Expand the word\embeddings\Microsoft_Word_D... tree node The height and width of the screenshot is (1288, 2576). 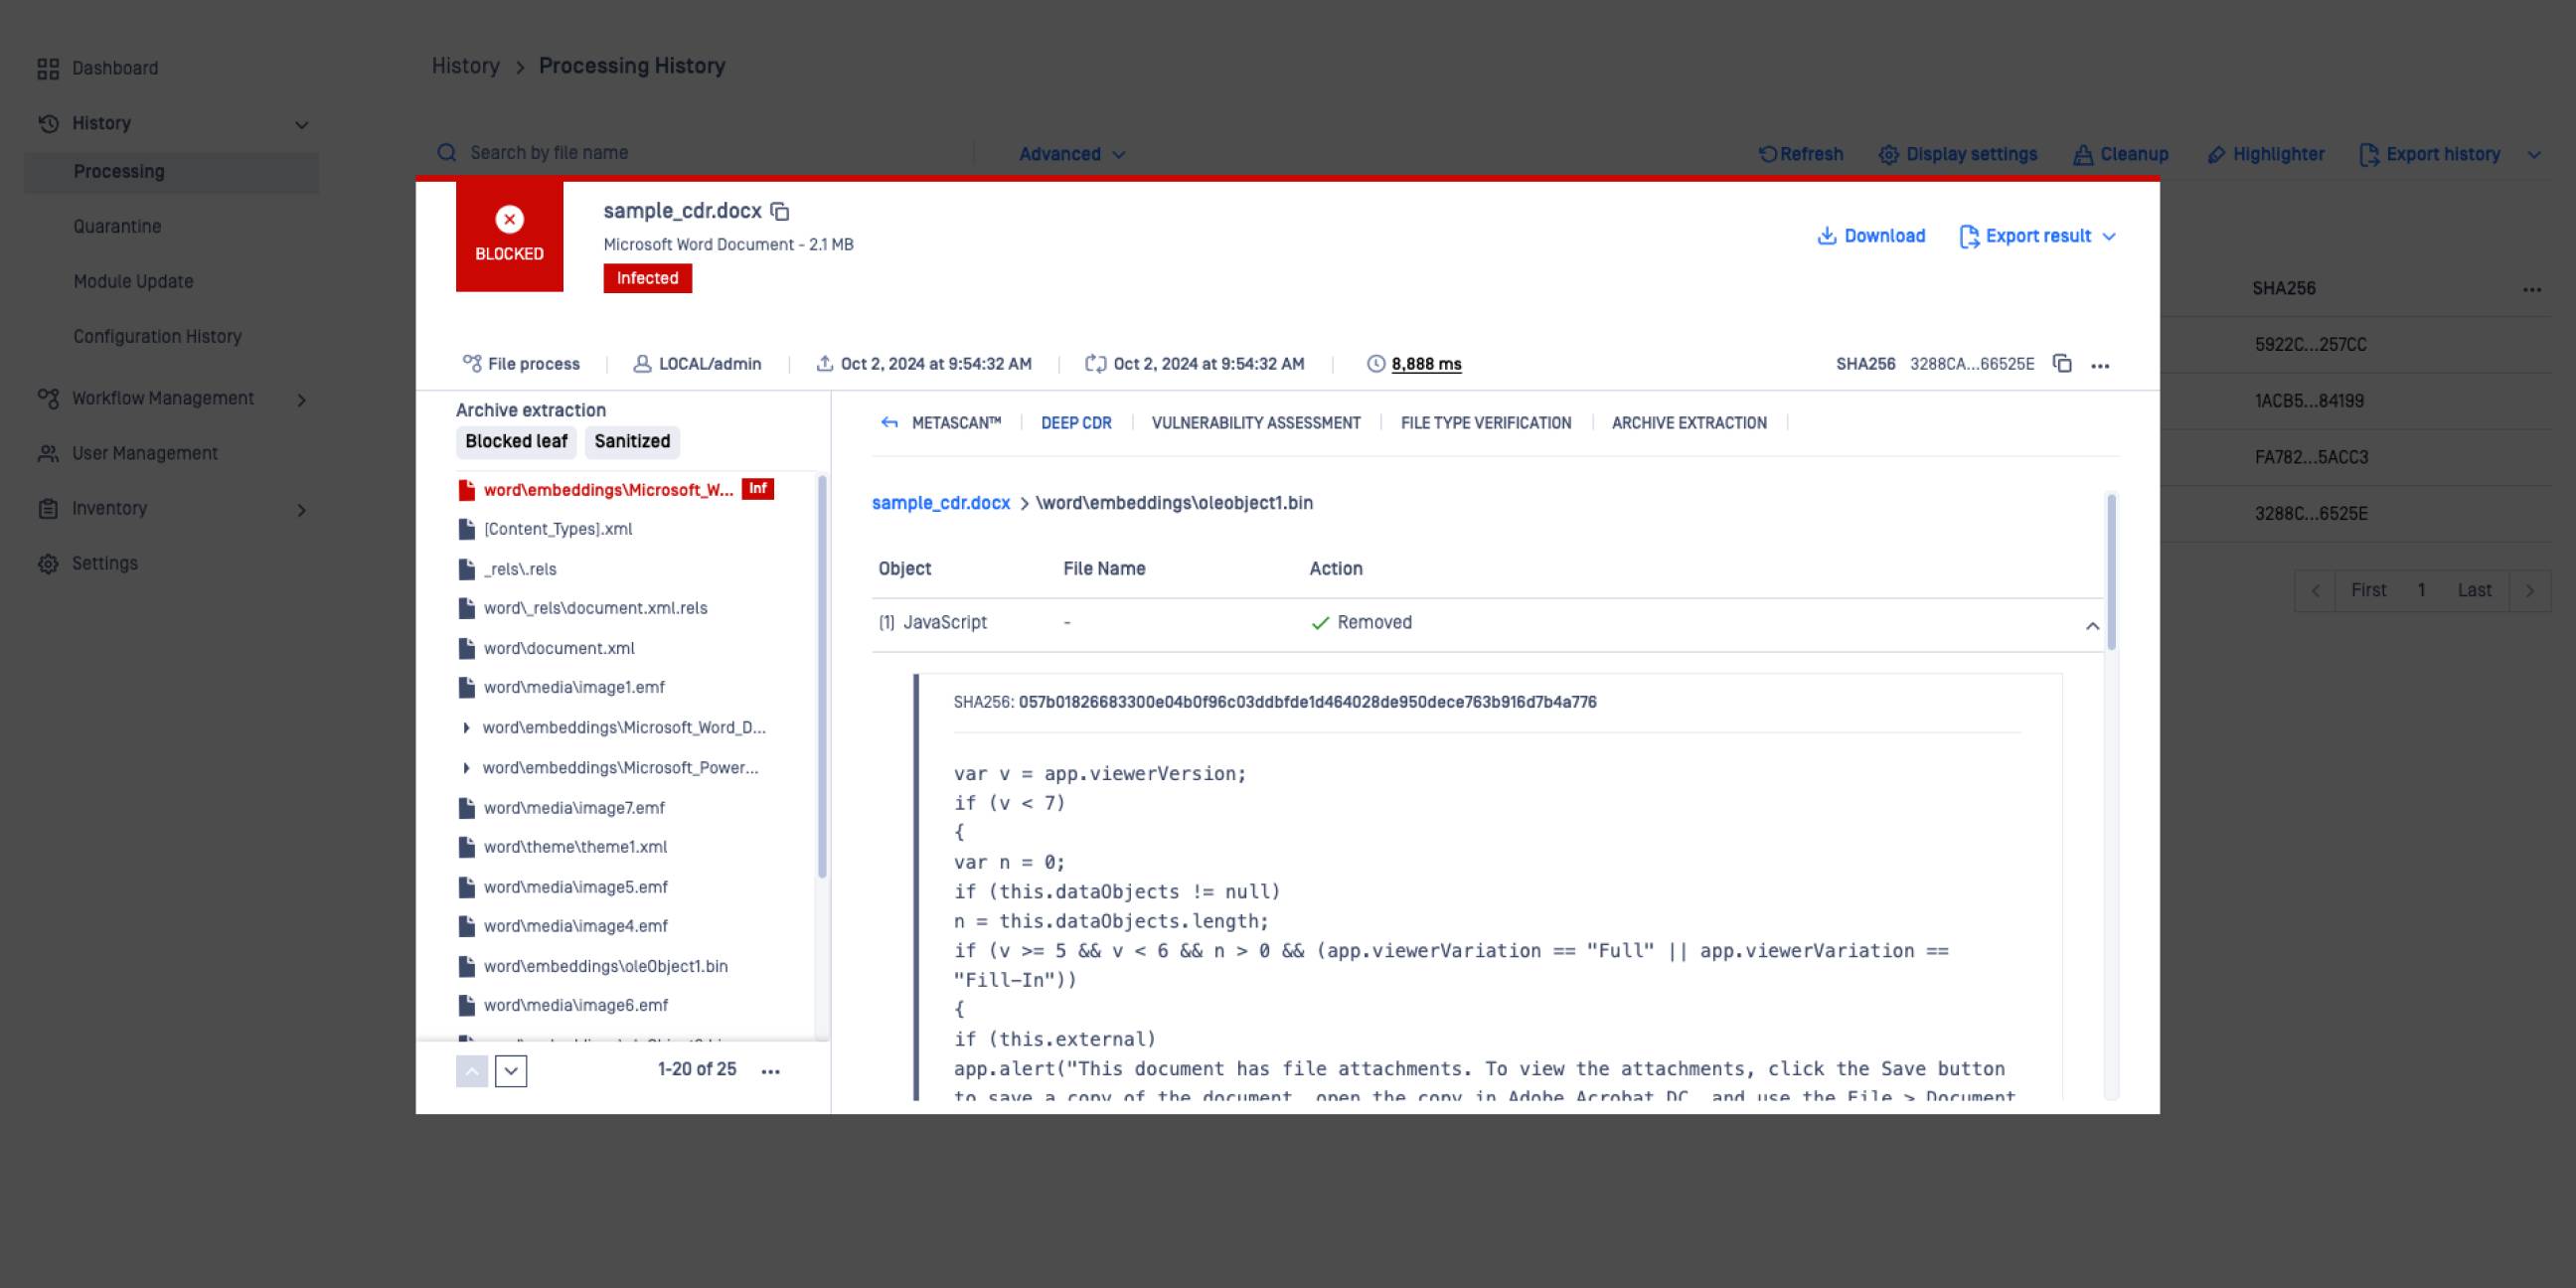(x=466, y=728)
